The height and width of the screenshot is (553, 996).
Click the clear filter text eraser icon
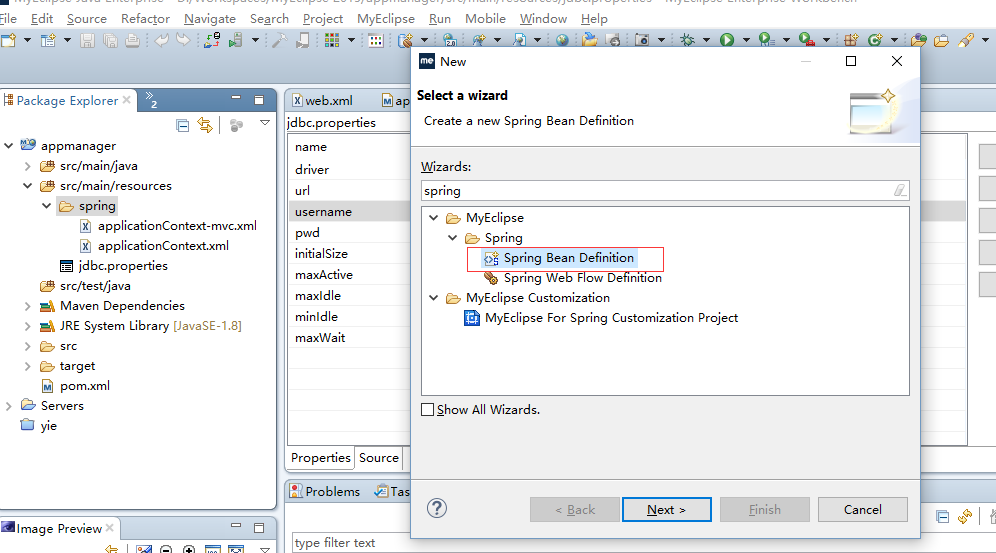pos(899,190)
